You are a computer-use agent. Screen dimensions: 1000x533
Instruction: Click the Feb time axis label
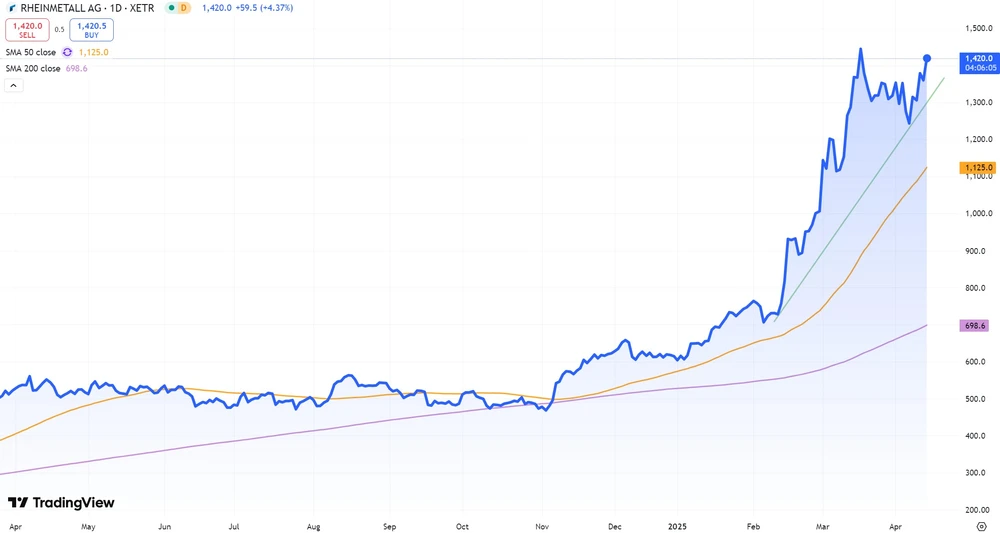tap(754, 527)
